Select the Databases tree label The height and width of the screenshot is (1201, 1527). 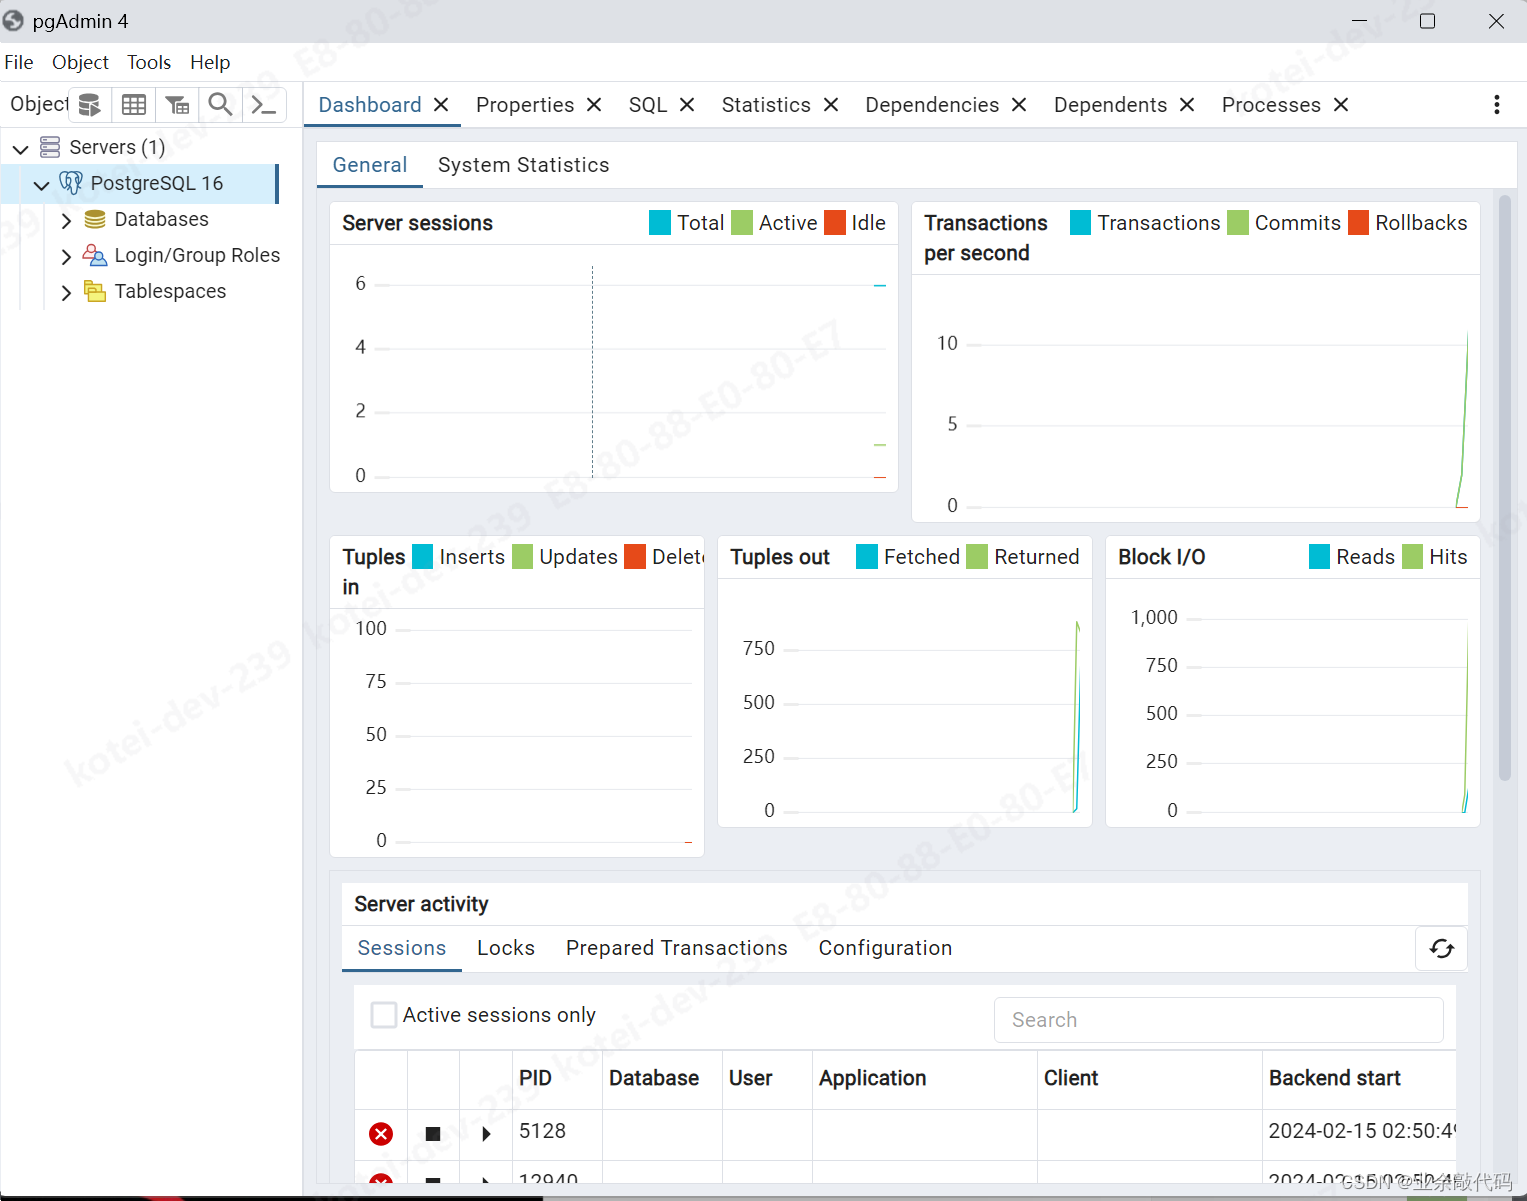tap(161, 219)
